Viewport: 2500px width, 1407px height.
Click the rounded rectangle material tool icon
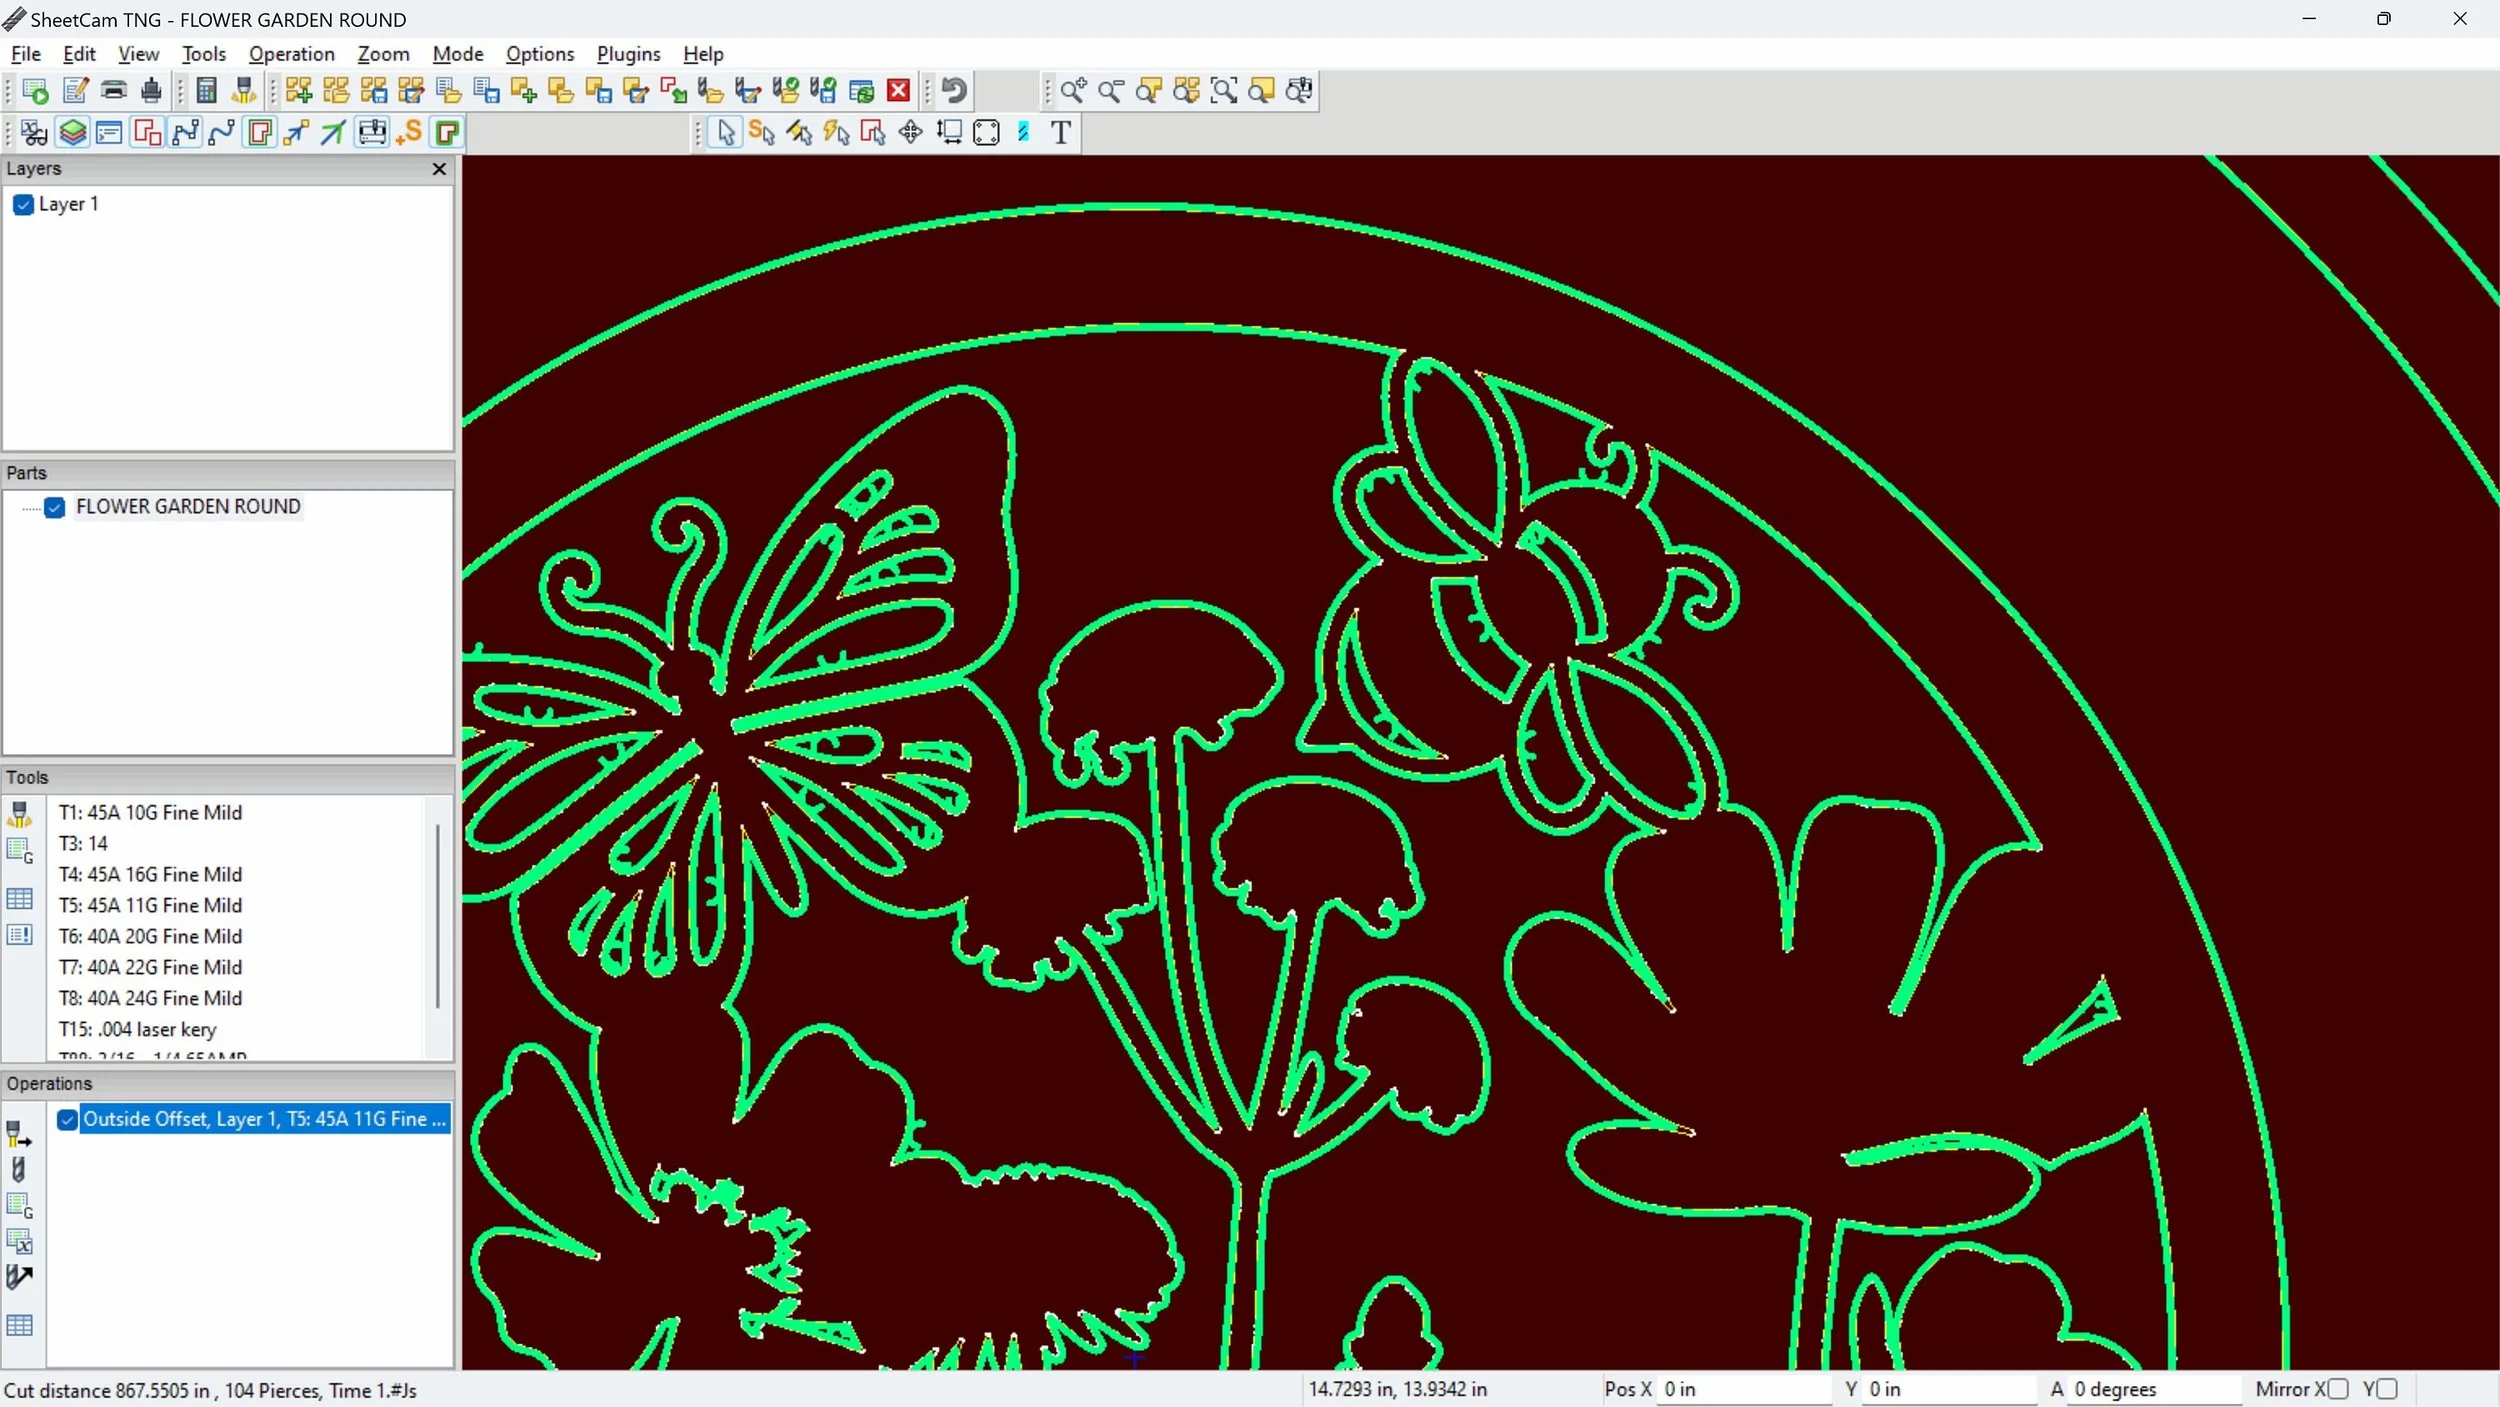[986, 132]
